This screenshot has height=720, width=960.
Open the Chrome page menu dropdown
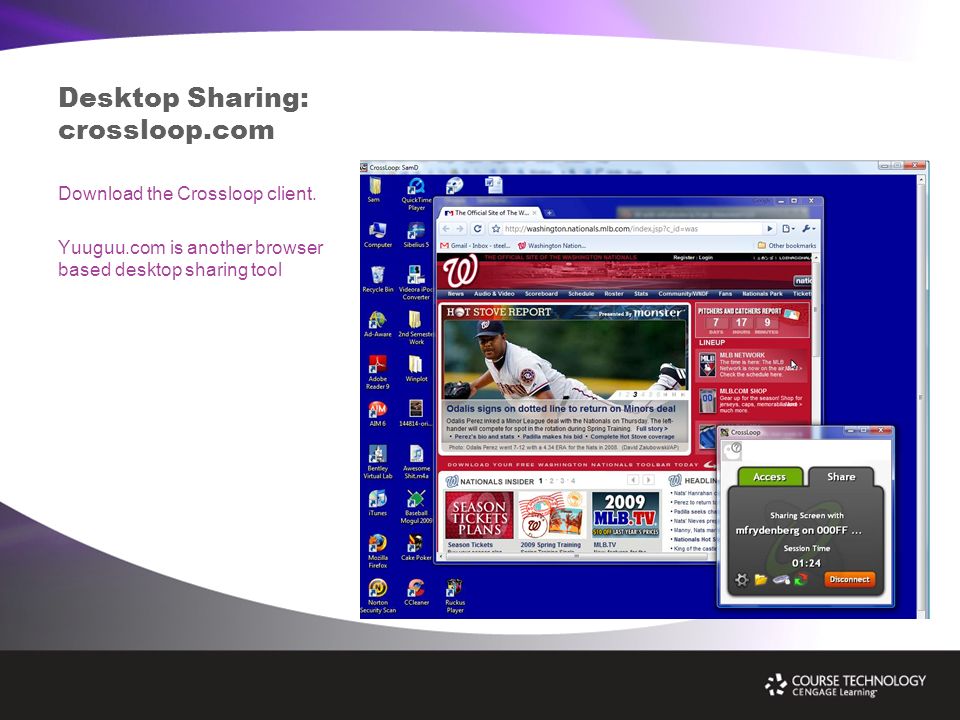789,228
